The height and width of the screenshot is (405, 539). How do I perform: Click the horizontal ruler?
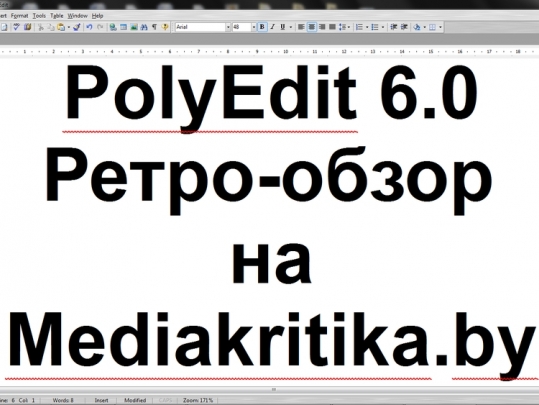point(270,52)
